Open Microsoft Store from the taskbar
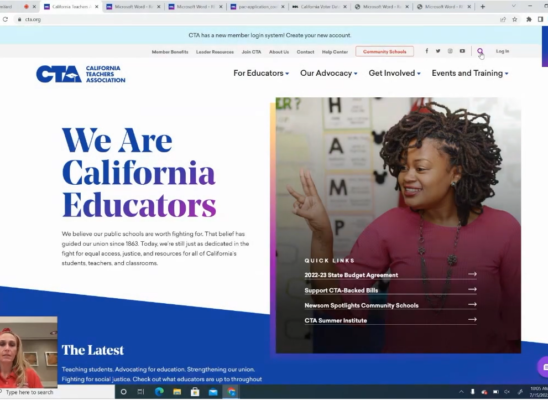The width and height of the screenshot is (548, 400). (195, 392)
